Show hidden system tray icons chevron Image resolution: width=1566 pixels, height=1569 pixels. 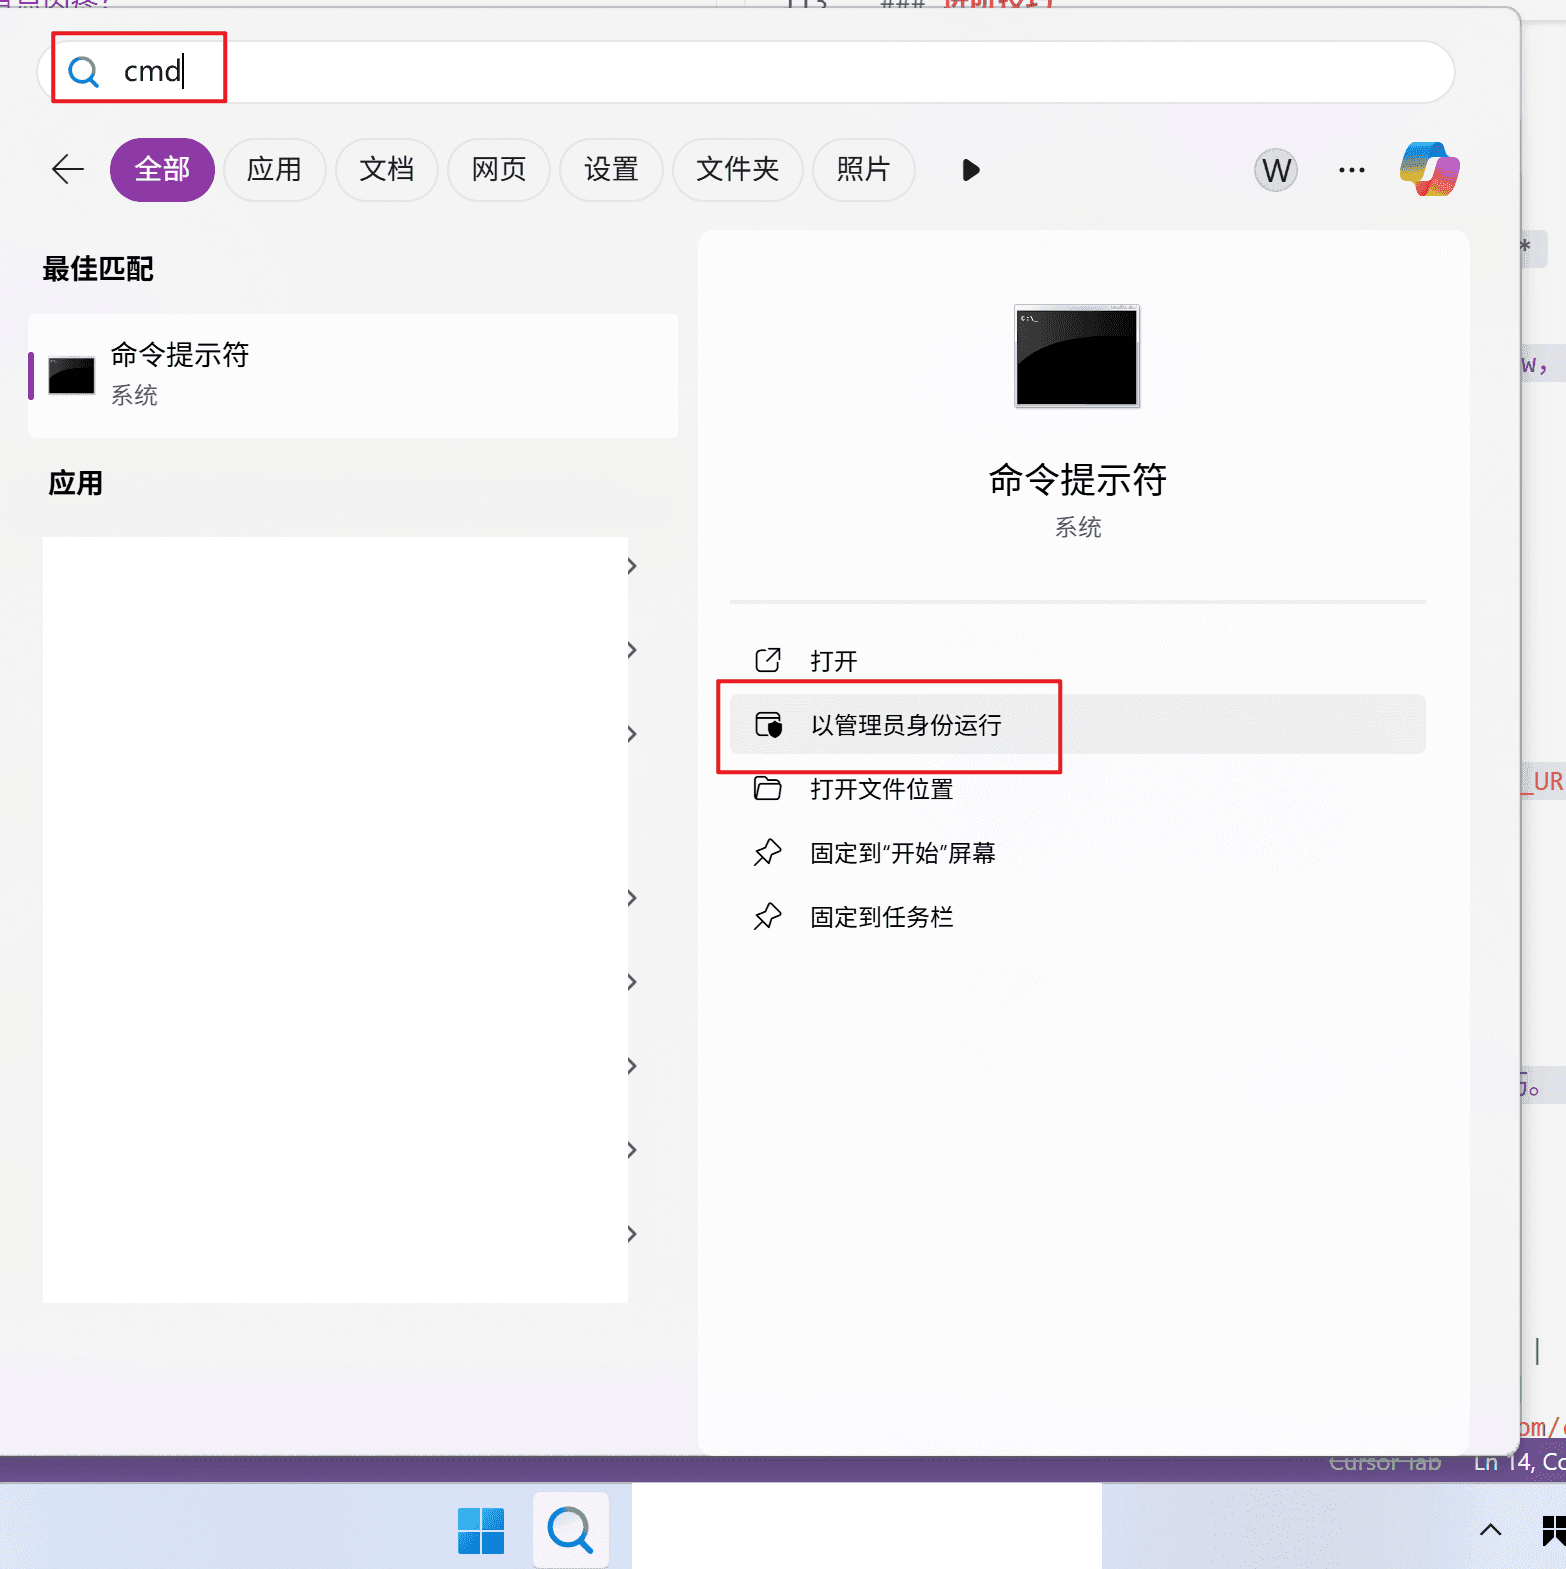pyautogui.click(x=1490, y=1530)
